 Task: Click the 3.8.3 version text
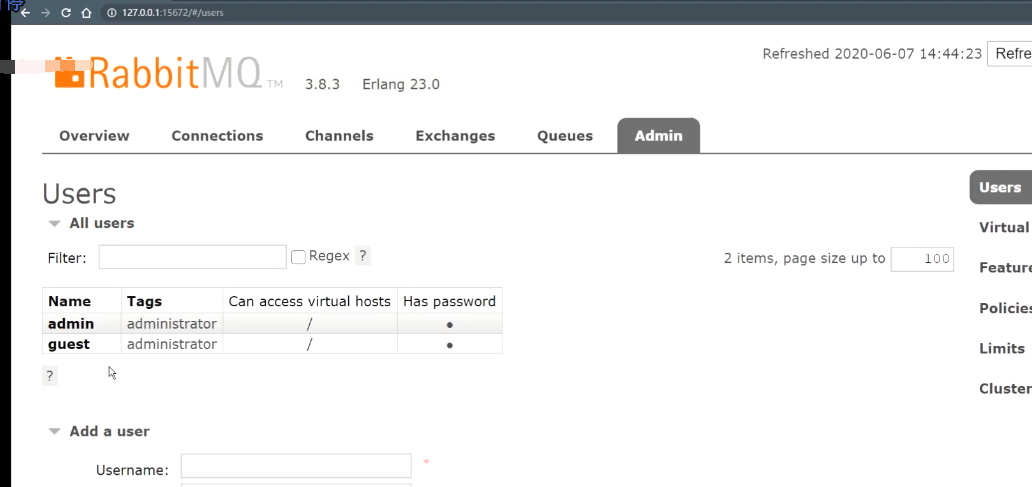[x=322, y=84]
